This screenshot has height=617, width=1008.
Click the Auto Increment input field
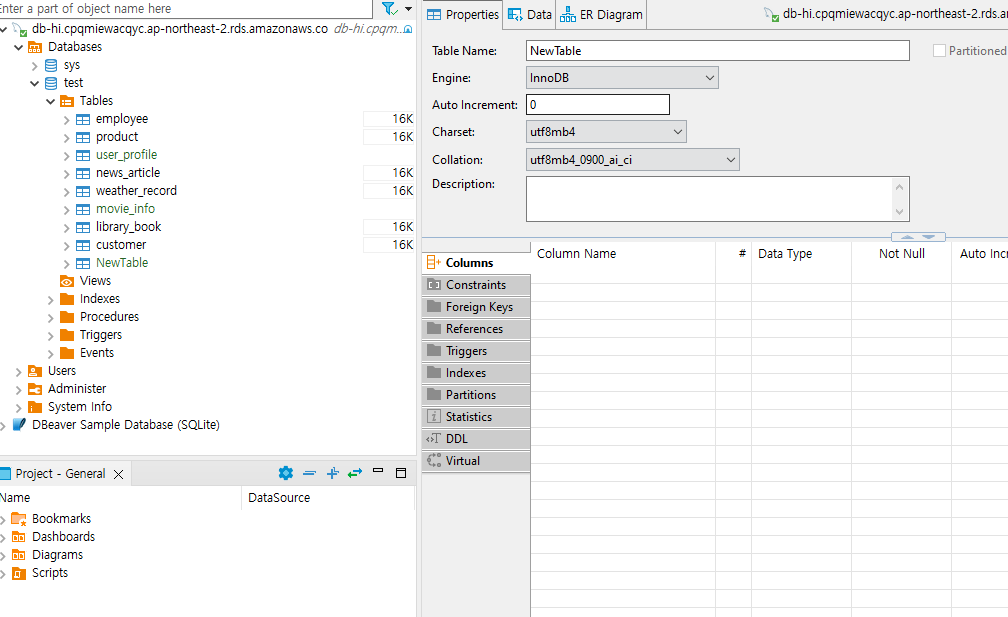point(598,105)
